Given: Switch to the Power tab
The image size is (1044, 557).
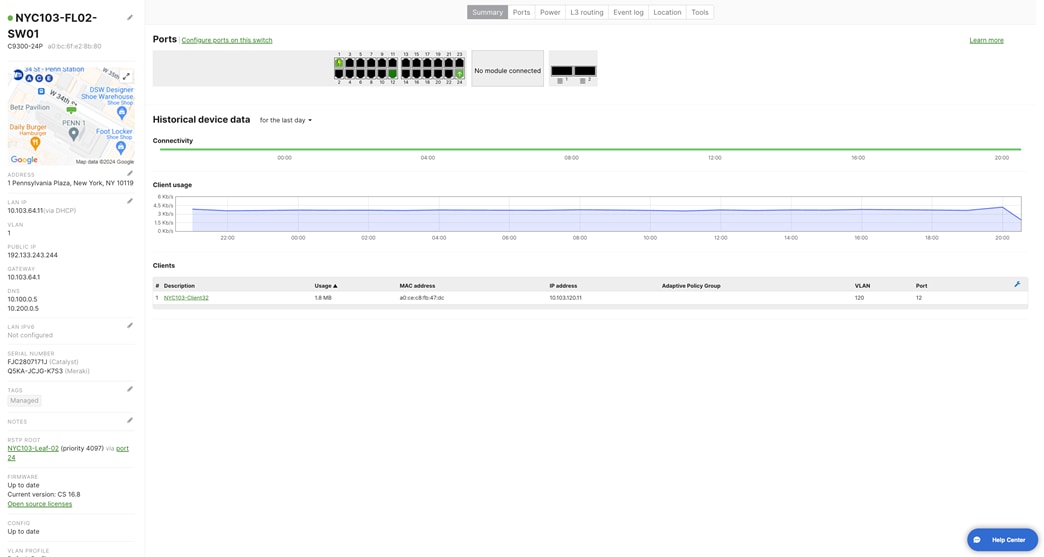Looking at the screenshot, I should click(550, 12).
